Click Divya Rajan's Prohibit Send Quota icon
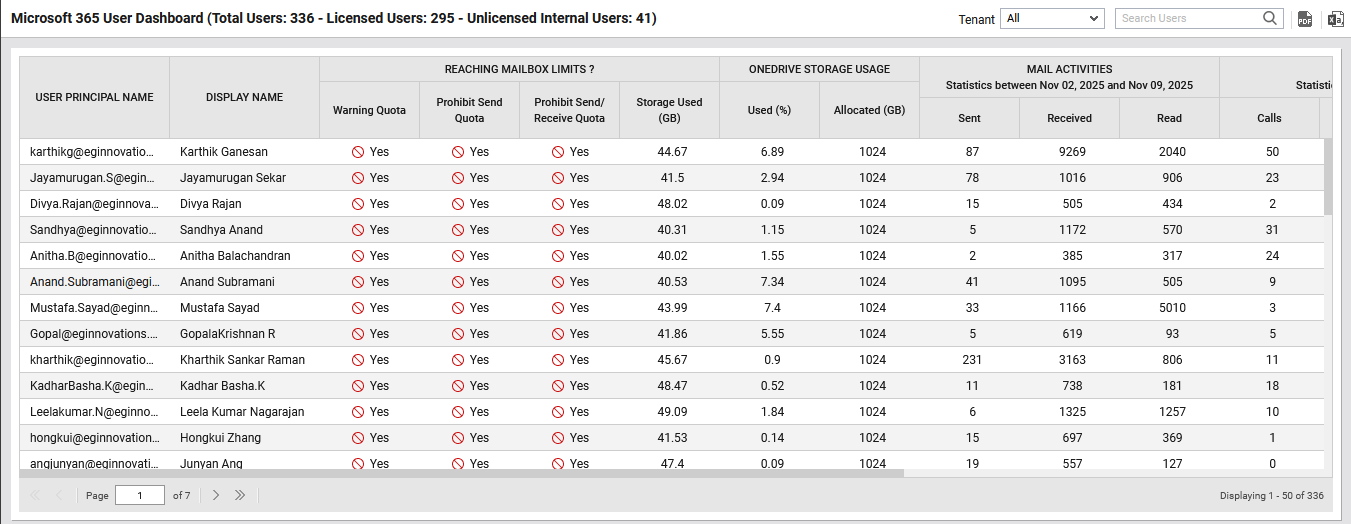Viewport: 1351px width, 524px height. tap(458, 204)
